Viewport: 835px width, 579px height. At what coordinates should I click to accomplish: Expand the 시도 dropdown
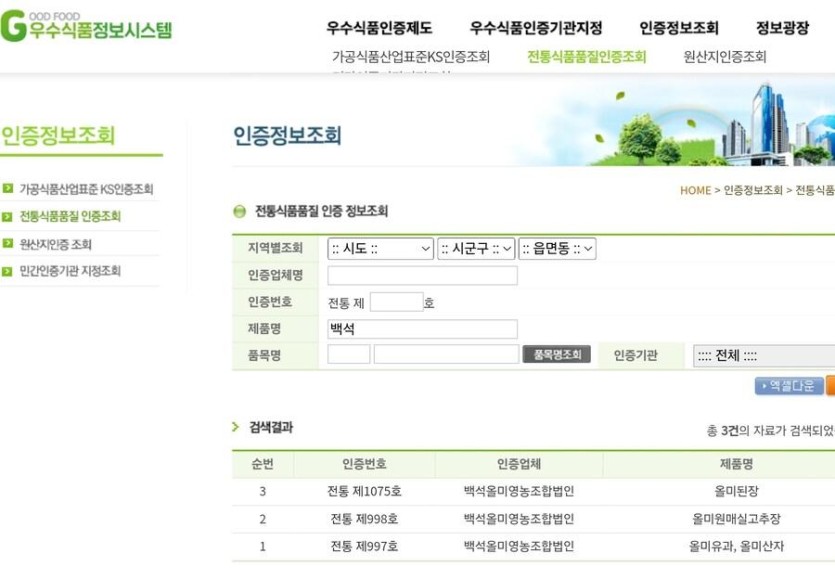(x=380, y=249)
